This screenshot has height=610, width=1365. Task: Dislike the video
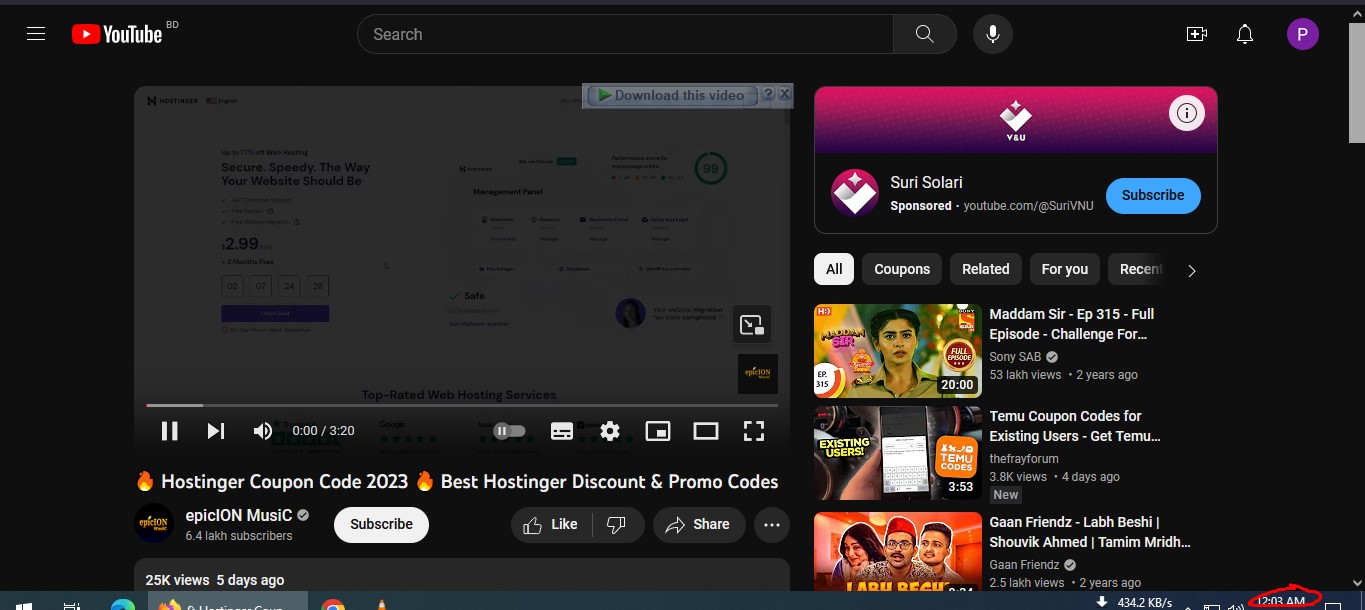pos(617,524)
